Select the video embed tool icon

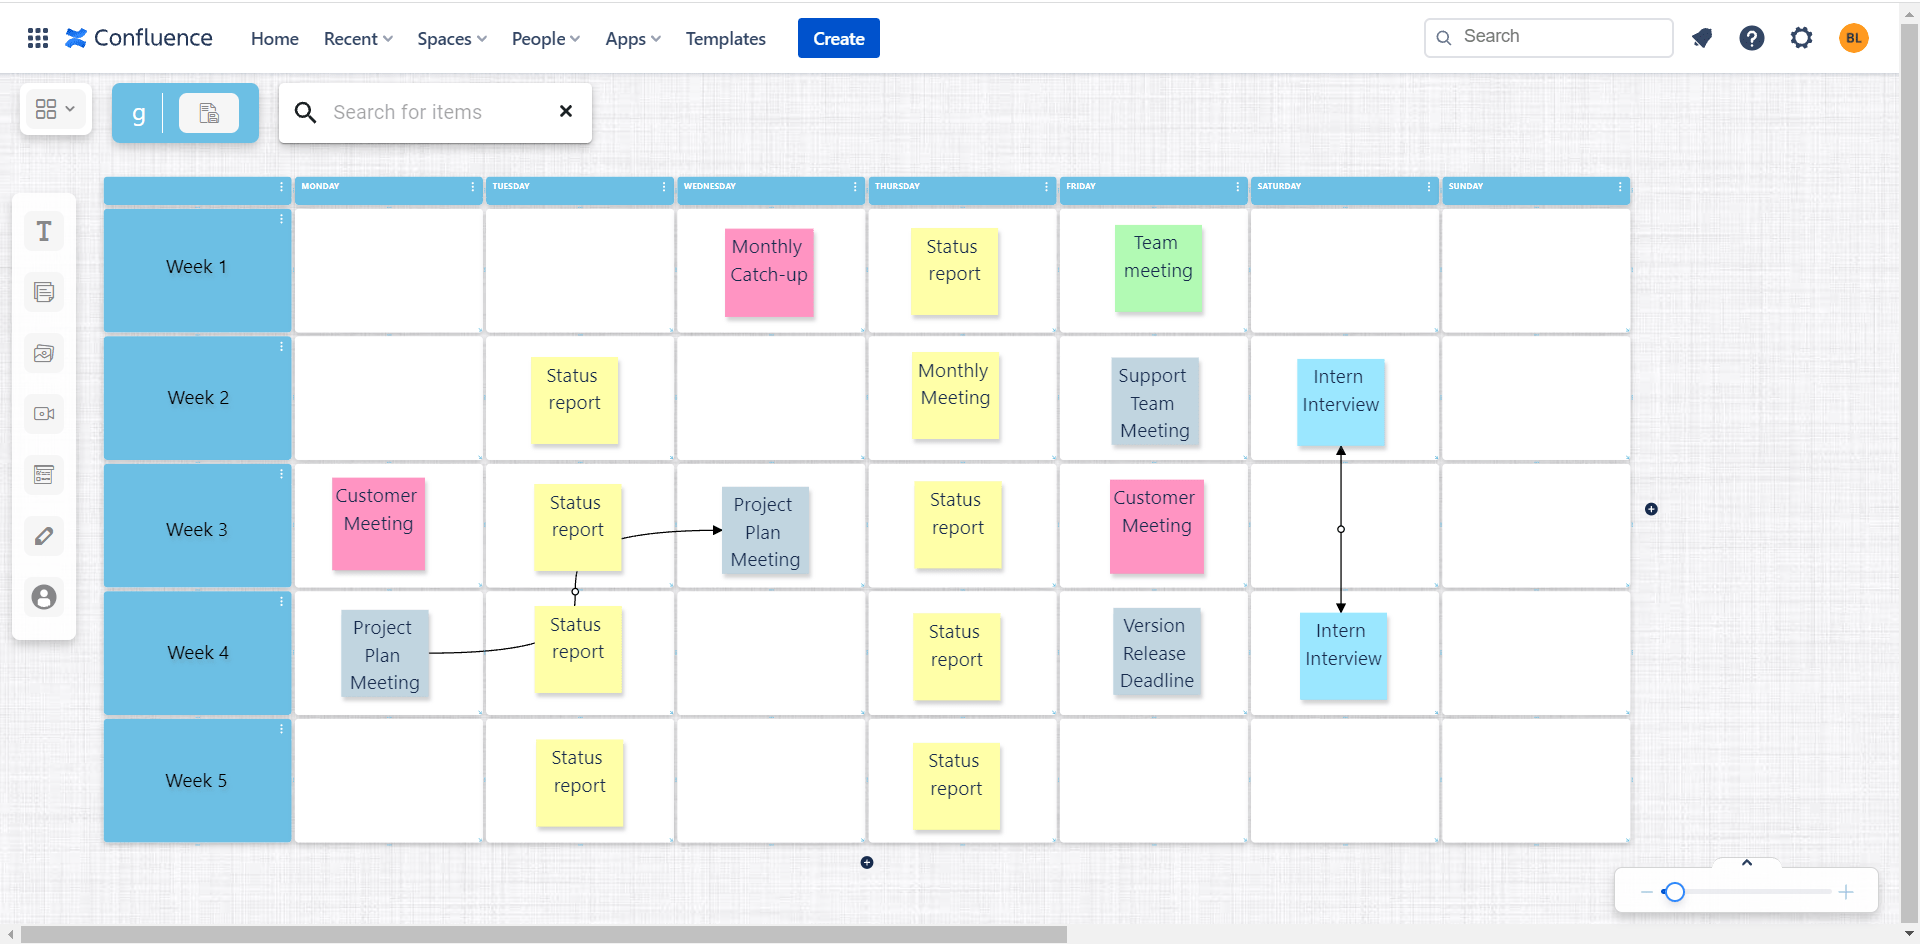pos(44,414)
